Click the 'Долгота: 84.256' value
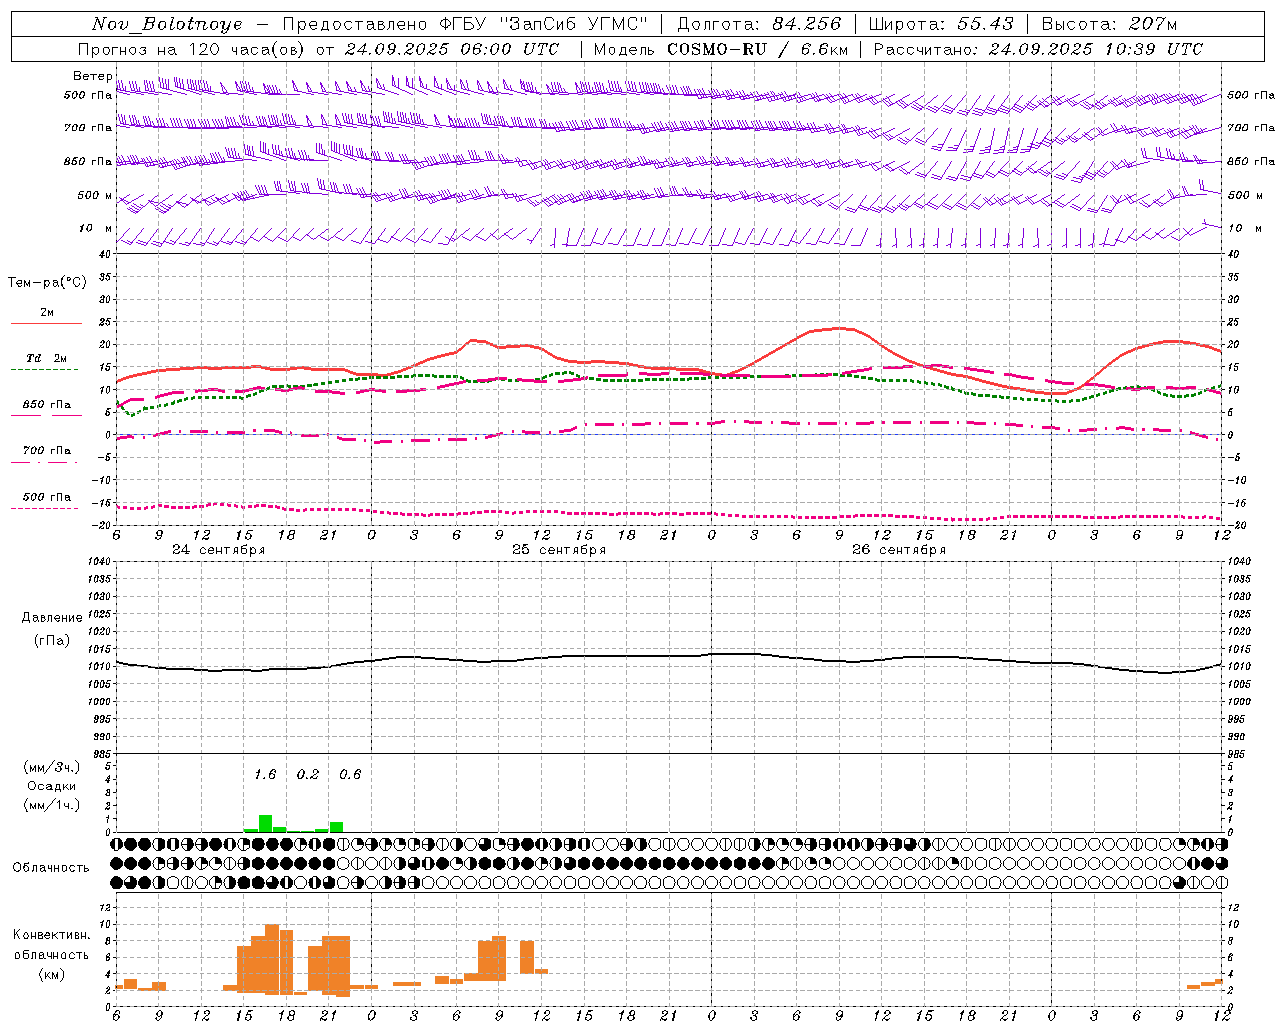1280x1024 pixels. coord(759,24)
